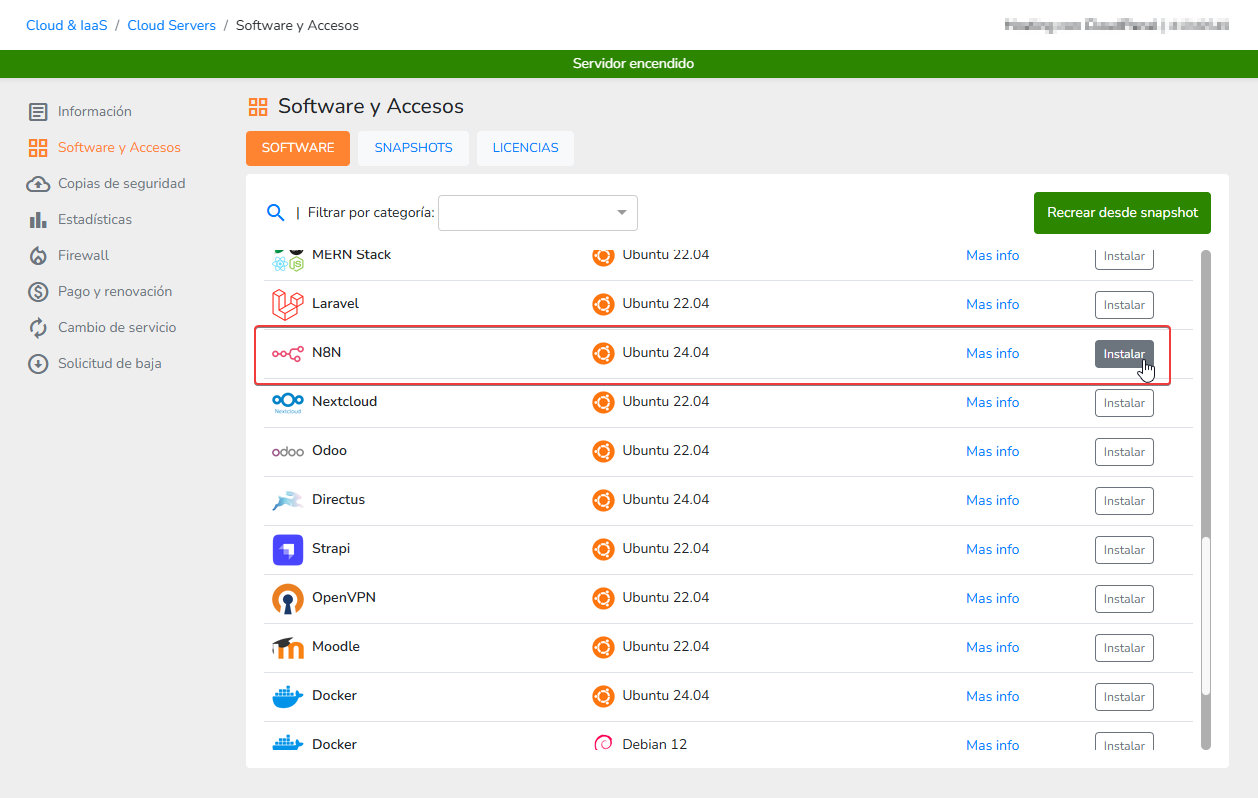Open Cambio de servicio in the sidebar
Image resolution: width=1258 pixels, height=798 pixels.
[117, 328]
